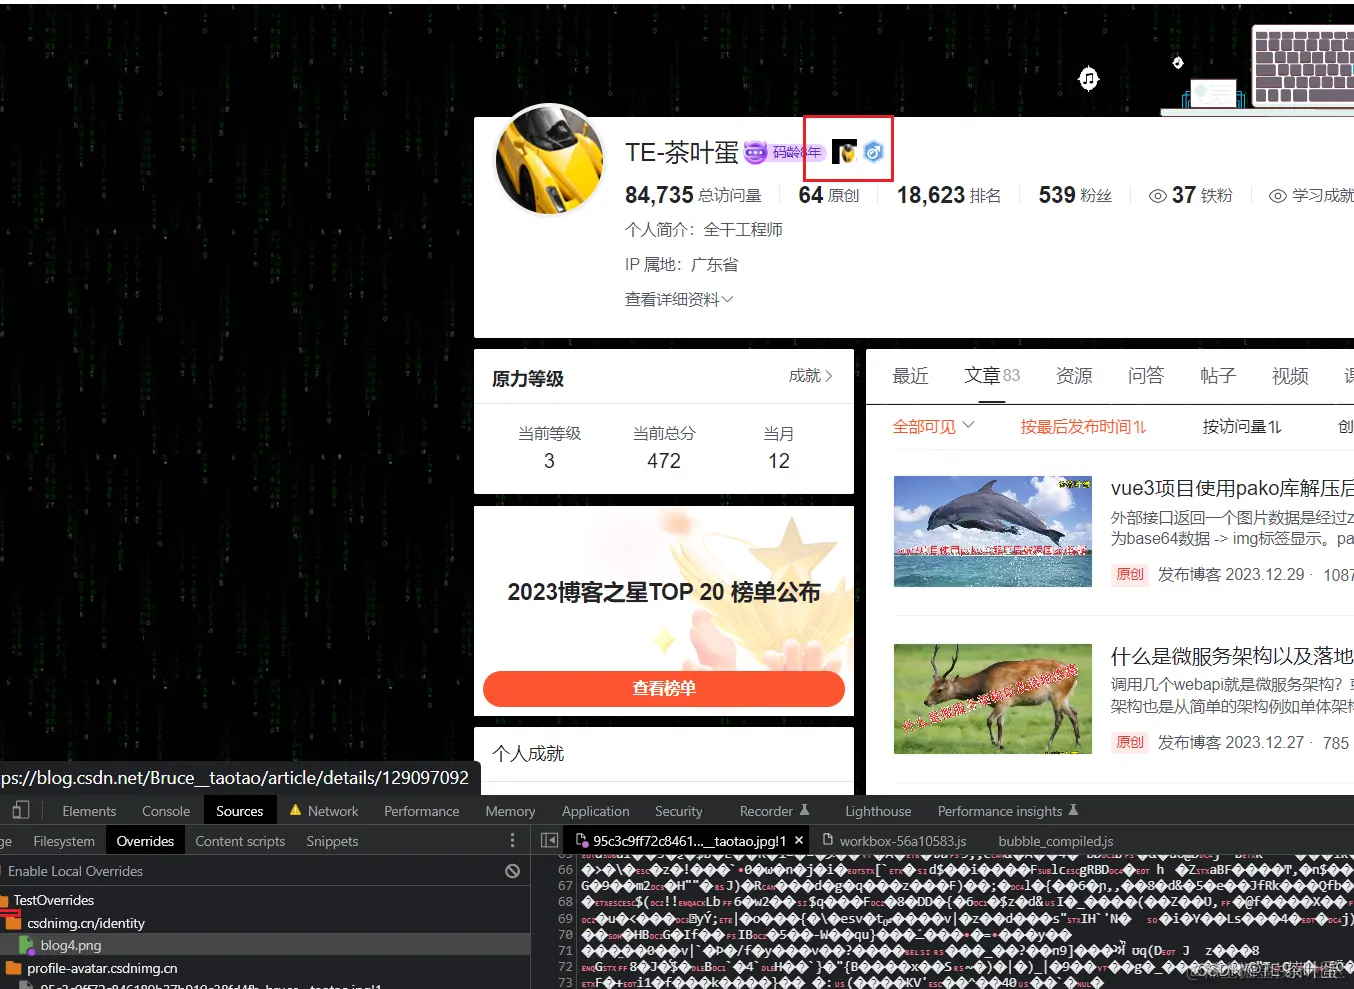This screenshot has height=989, width=1354.
Task: Open the Snippets sources pane
Action: click(x=332, y=841)
